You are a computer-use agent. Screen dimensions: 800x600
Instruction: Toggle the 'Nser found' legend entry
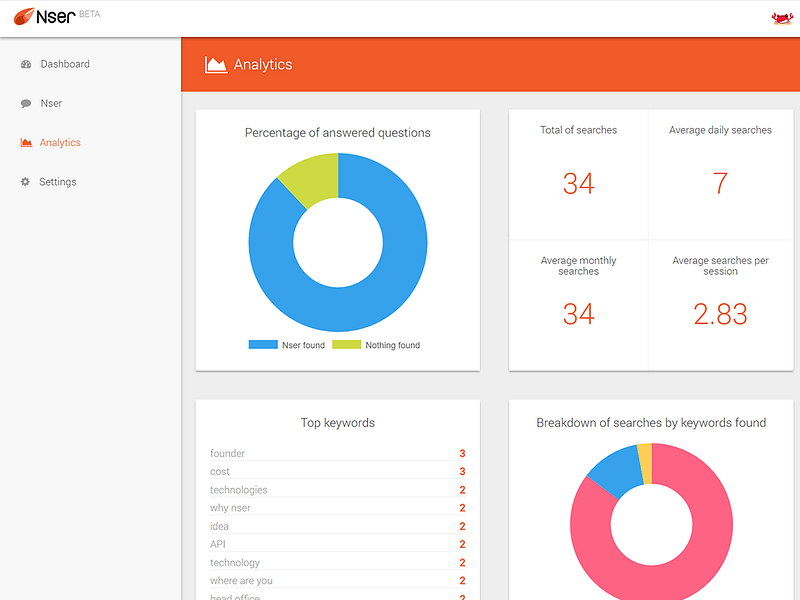point(287,345)
